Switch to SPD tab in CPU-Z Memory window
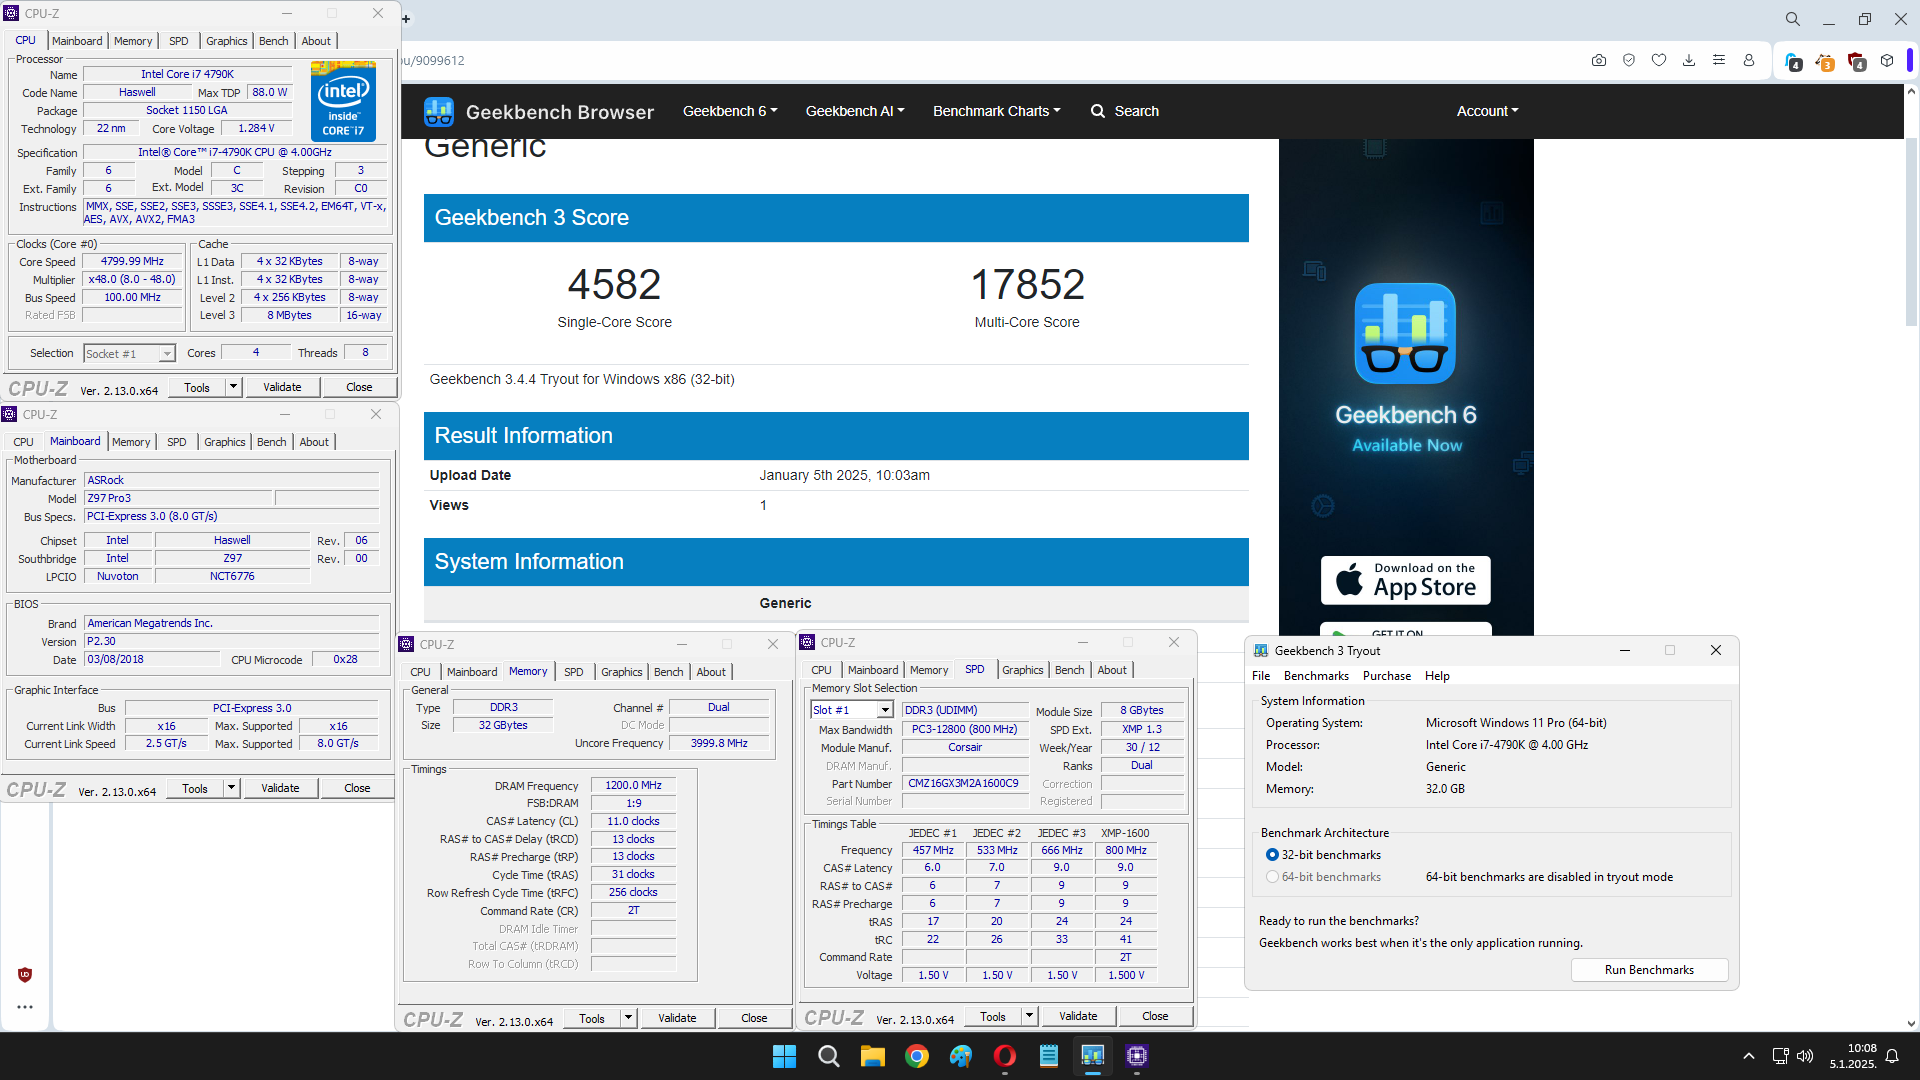This screenshot has height=1080, width=1920. coord(574,672)
